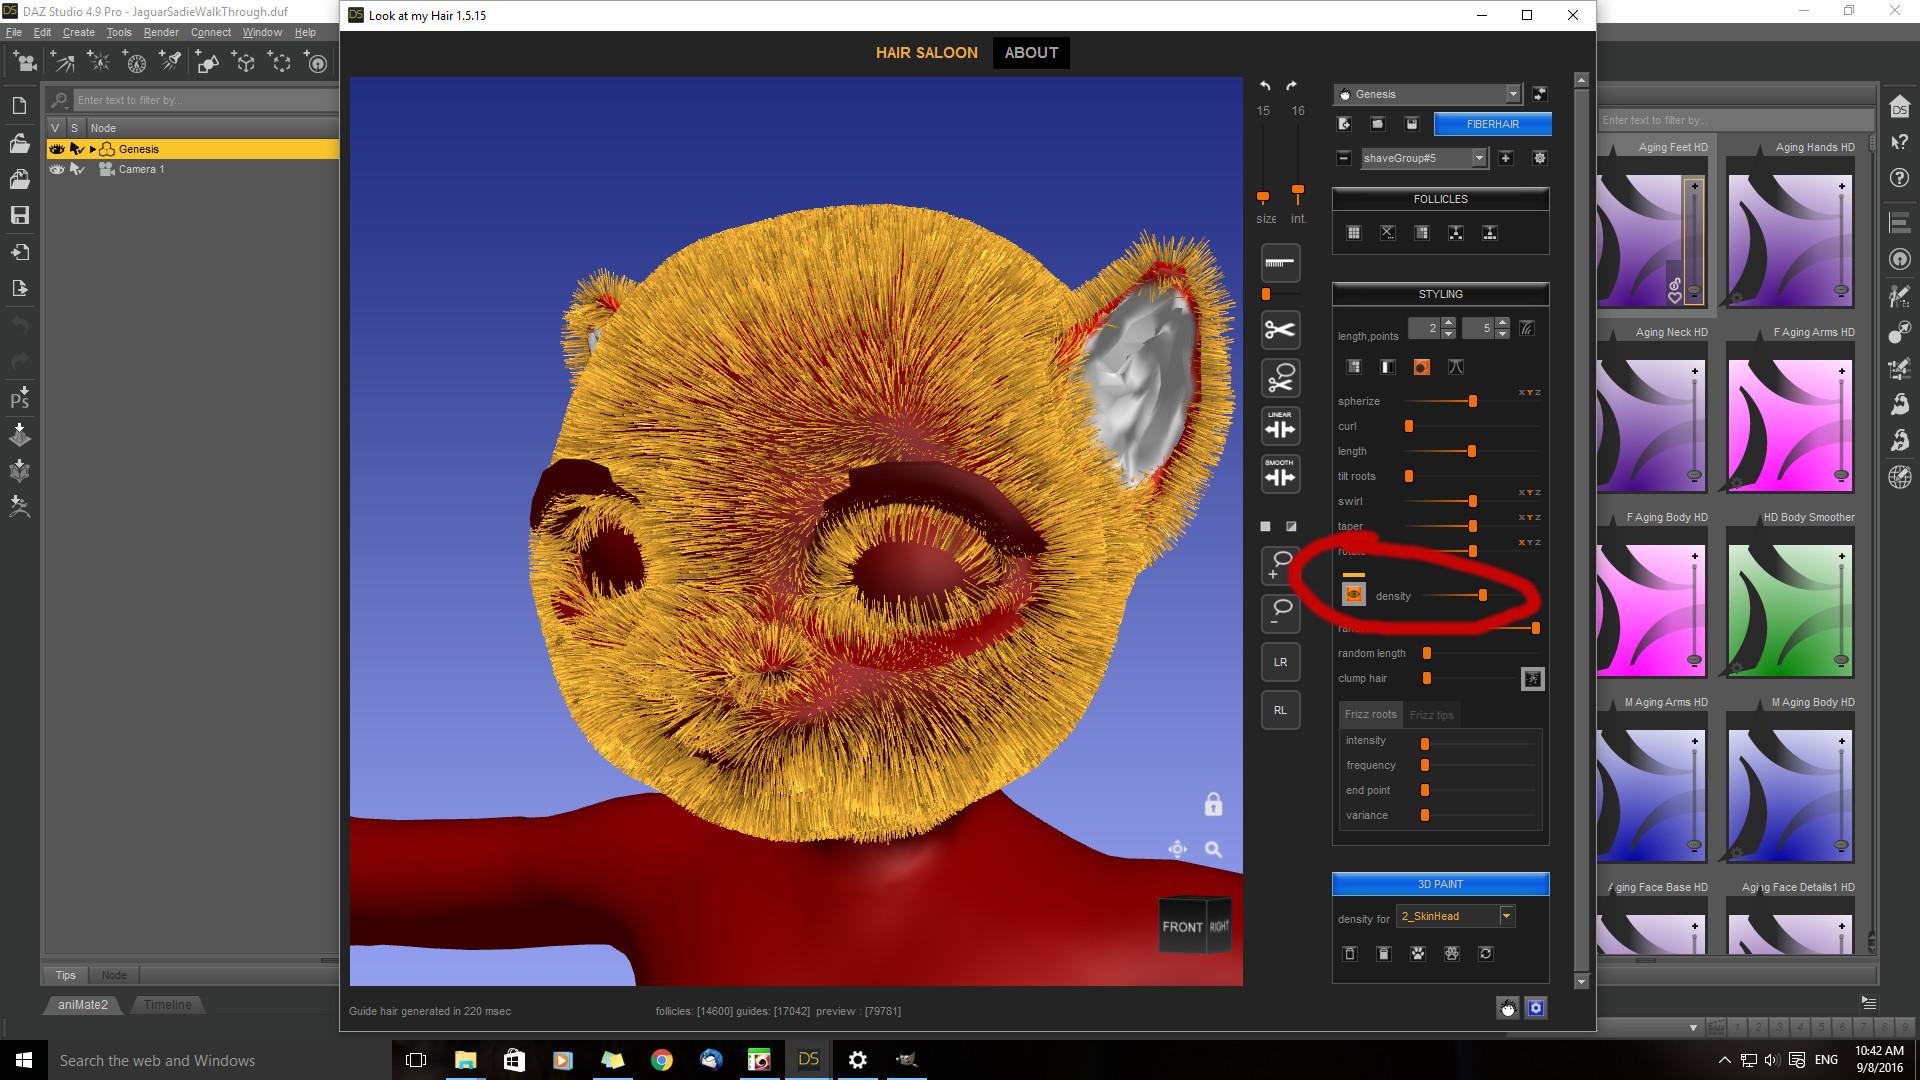Click the lasso subtract selection tool

pos(1280,612)
